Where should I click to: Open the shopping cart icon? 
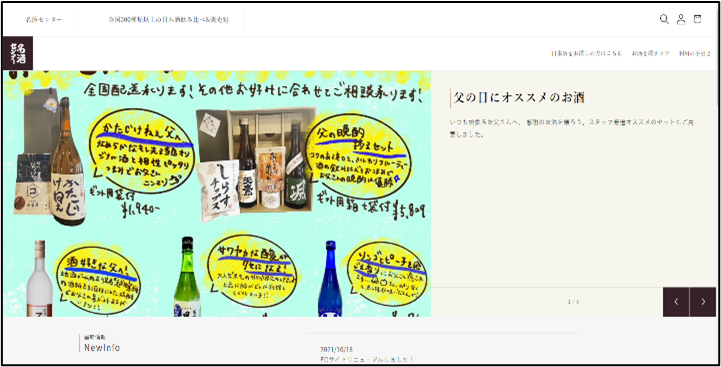(x=698, y=19)
